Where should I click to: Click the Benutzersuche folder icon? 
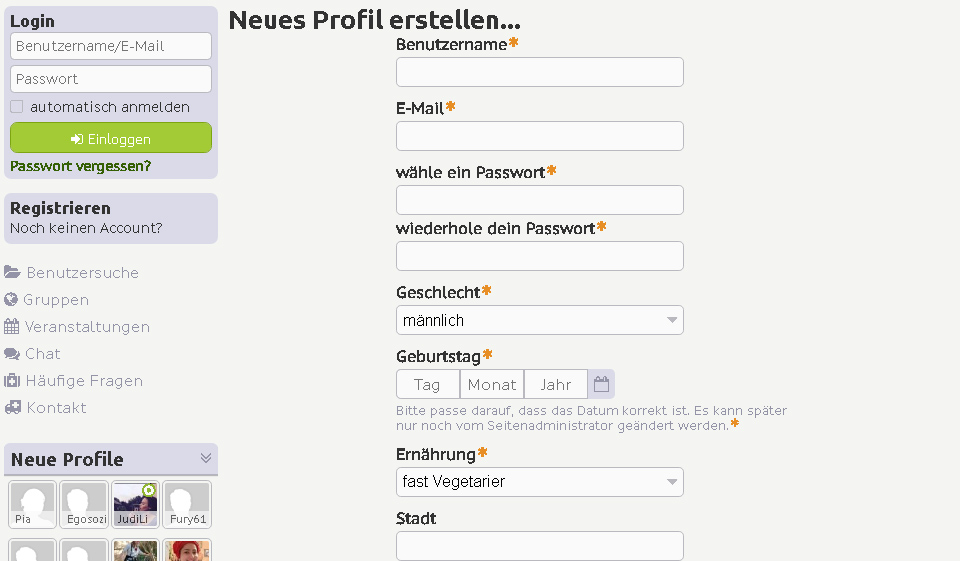(x=12, y=273)
